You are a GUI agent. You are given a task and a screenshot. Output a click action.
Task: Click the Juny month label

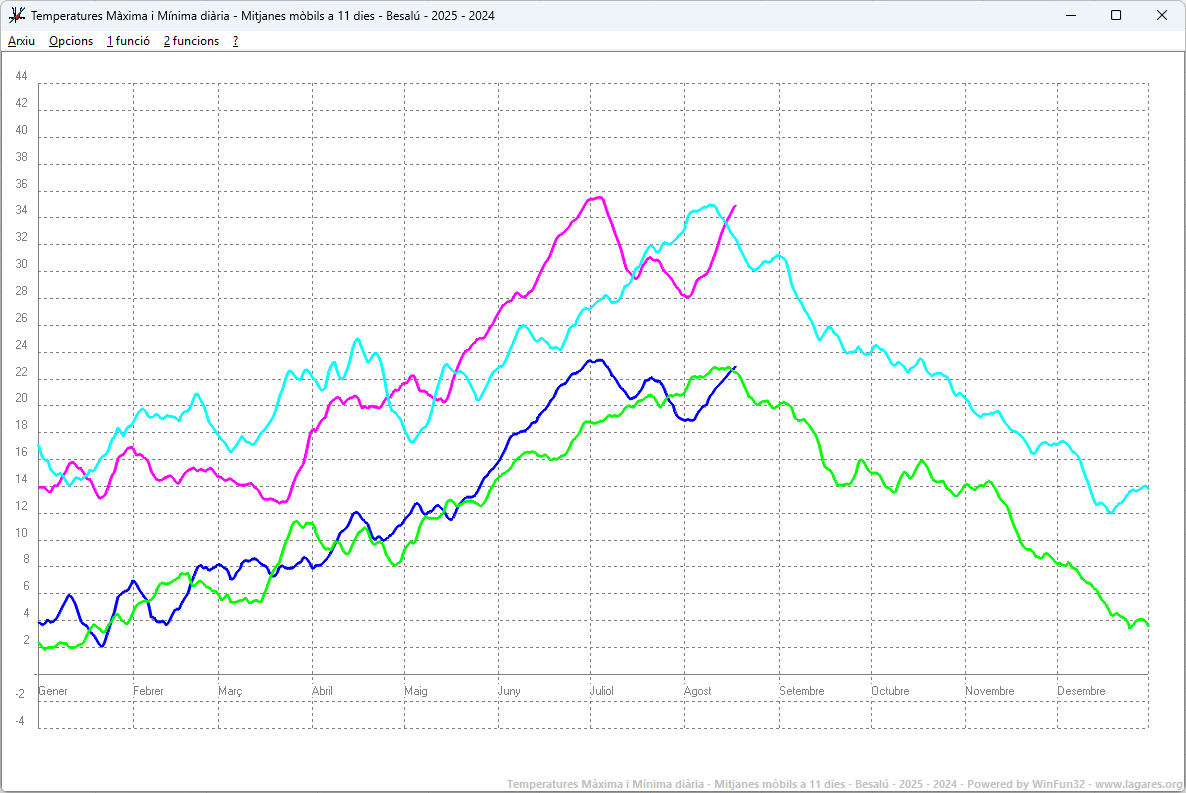click(509, 691)
